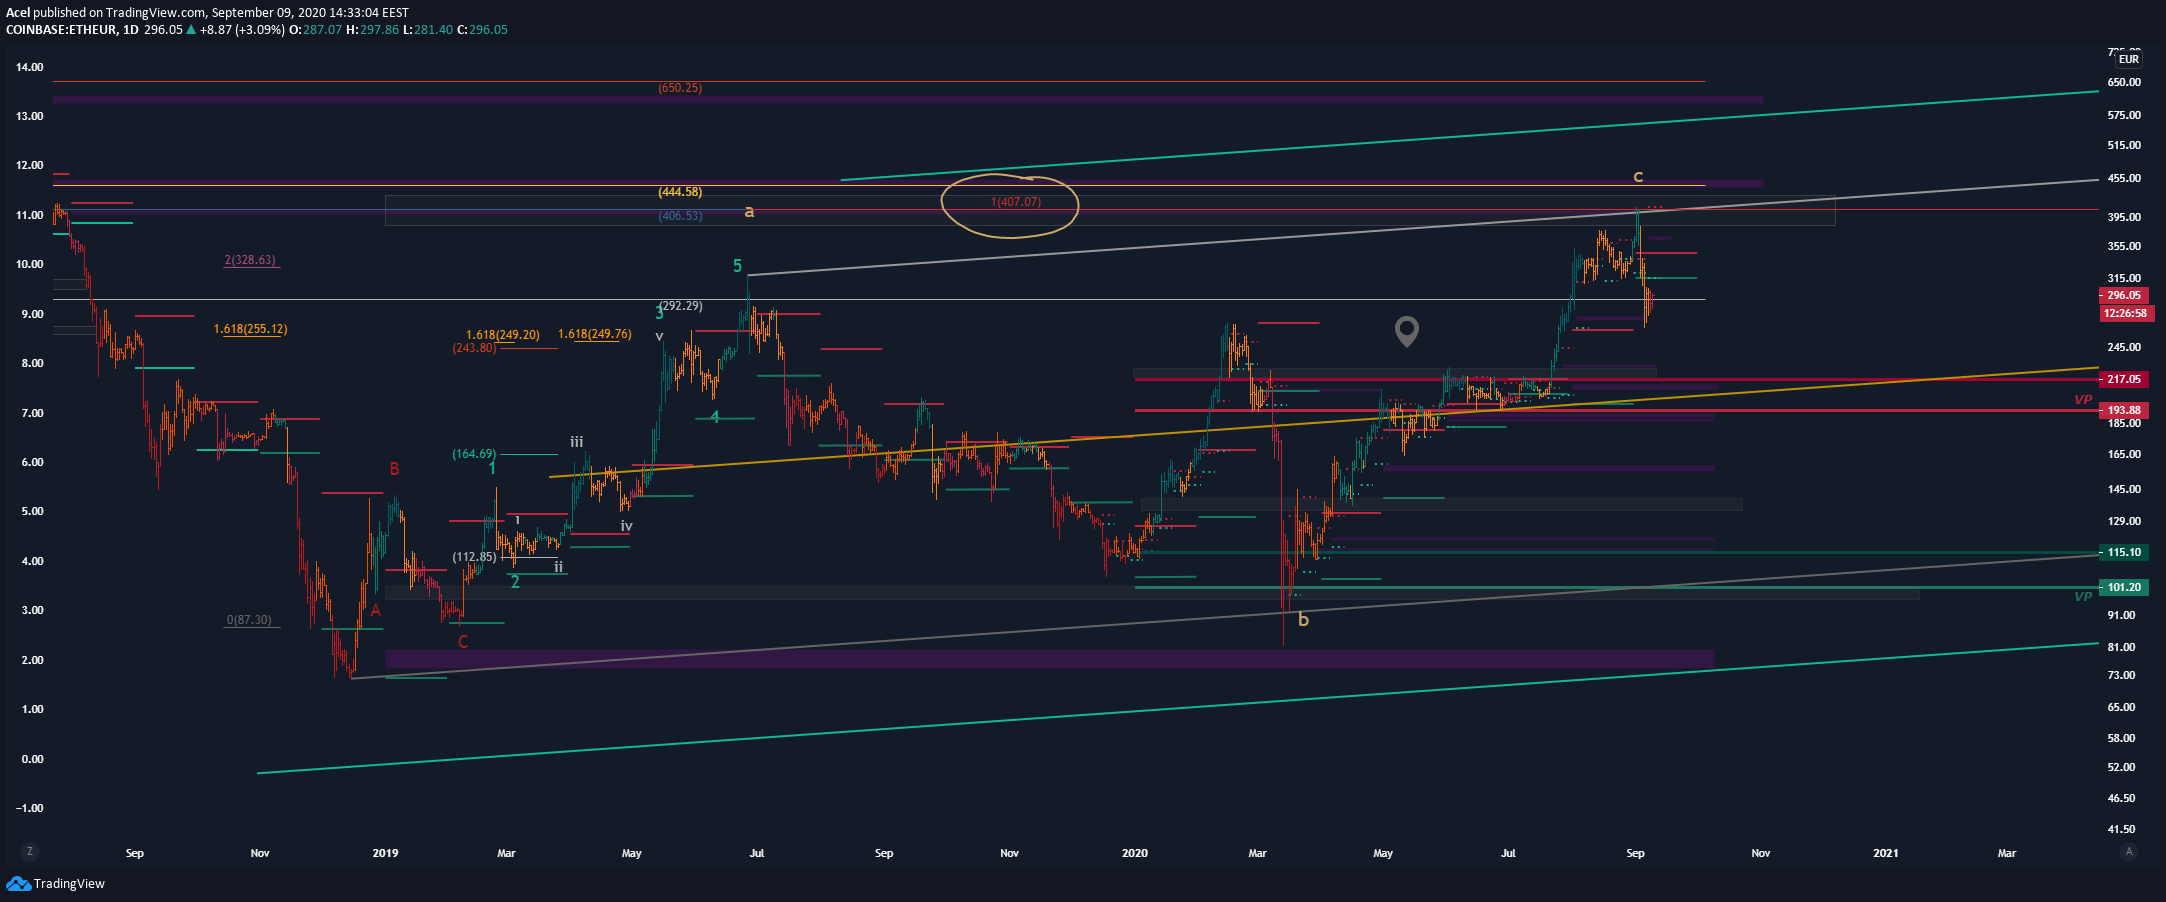Click the yellow lowercase c wave label
This screenshot has width=2166, height=902.
(x=1638, y=177)
